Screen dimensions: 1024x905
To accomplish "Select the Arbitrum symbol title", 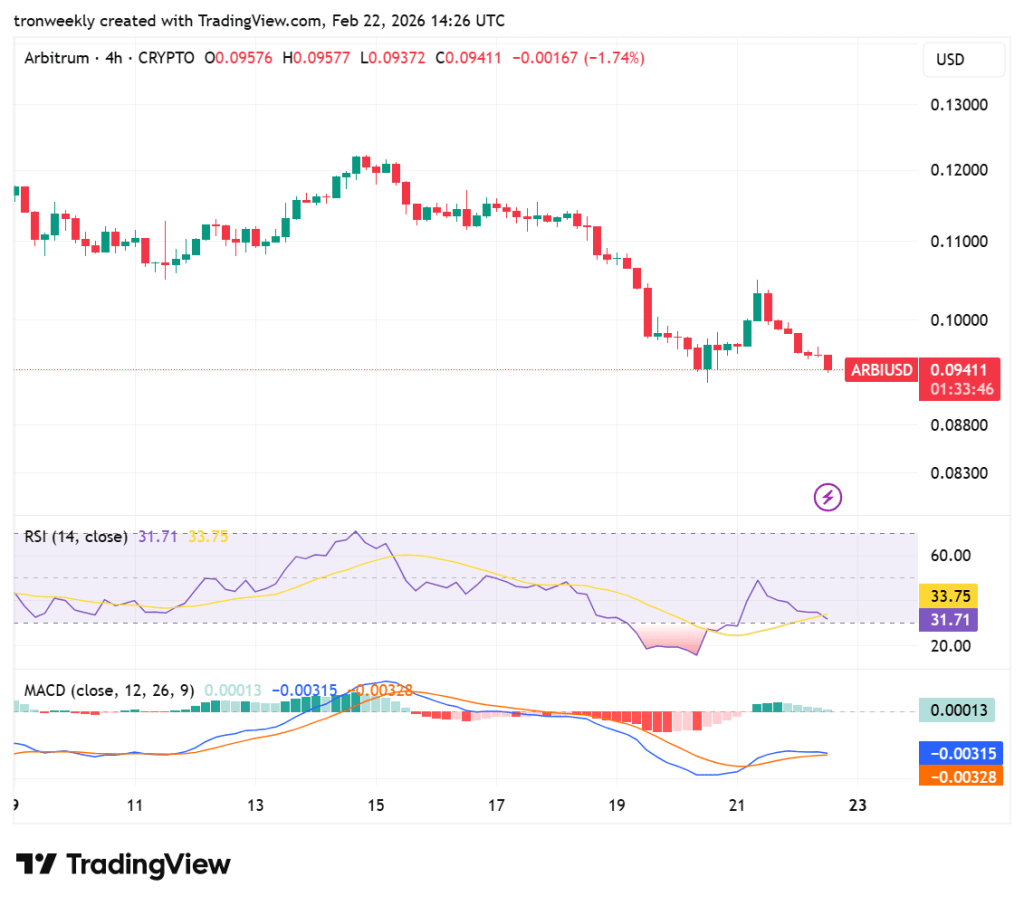I will click(x=57, y=58).
